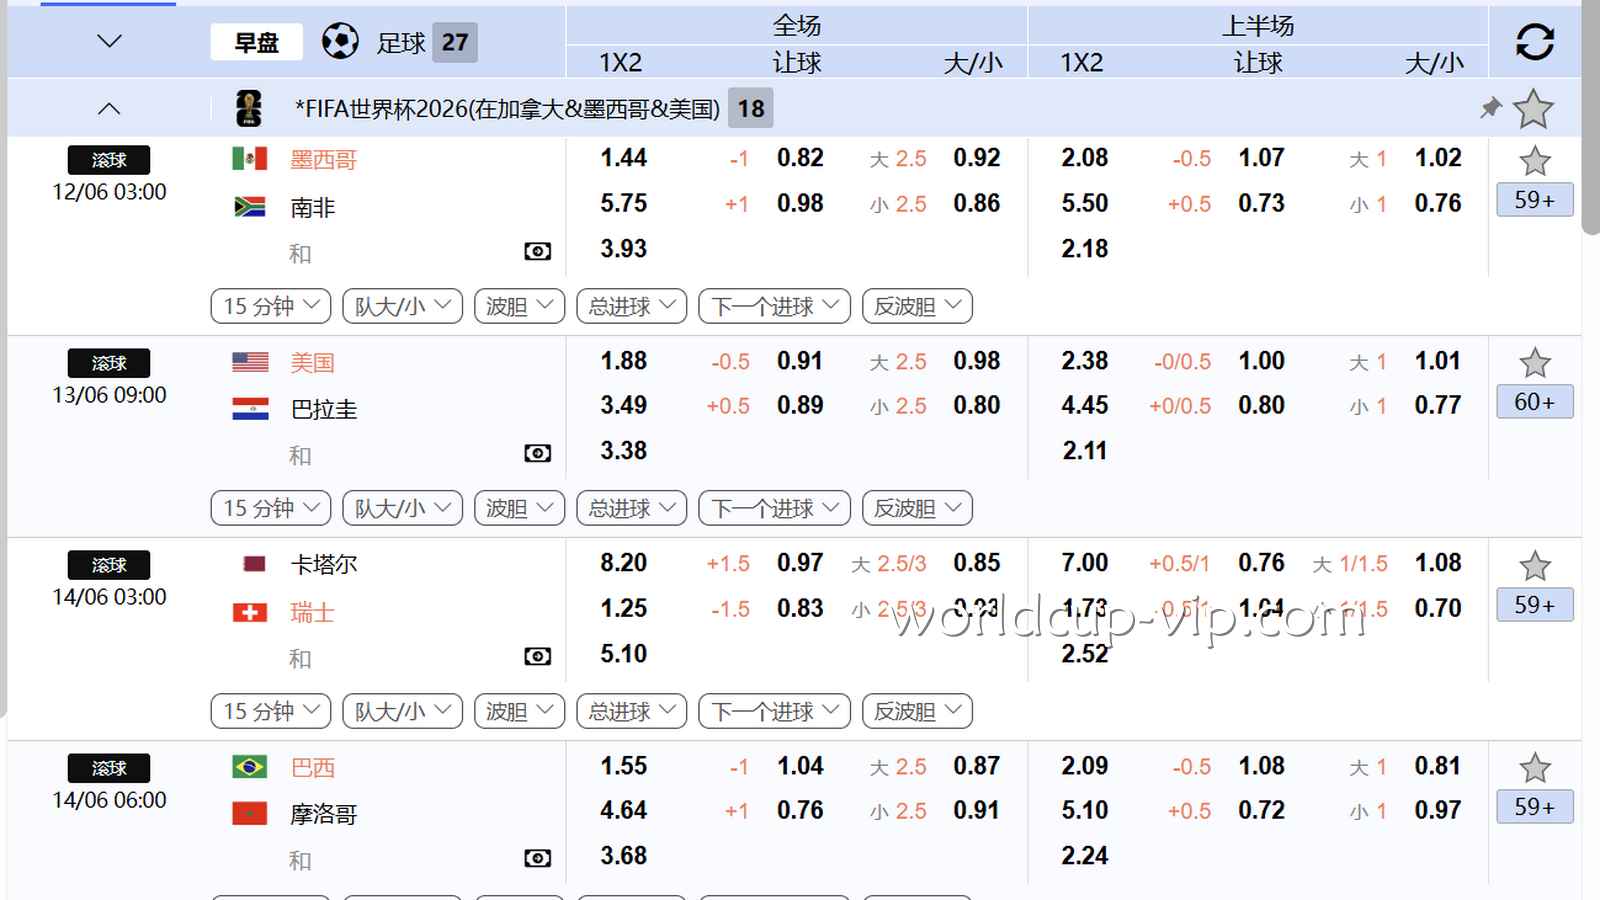The height and width of the screenshot is (900, 1600).
Task: Click the pin icon on the FIFA league row
Action: click(x=1490, y=108)
